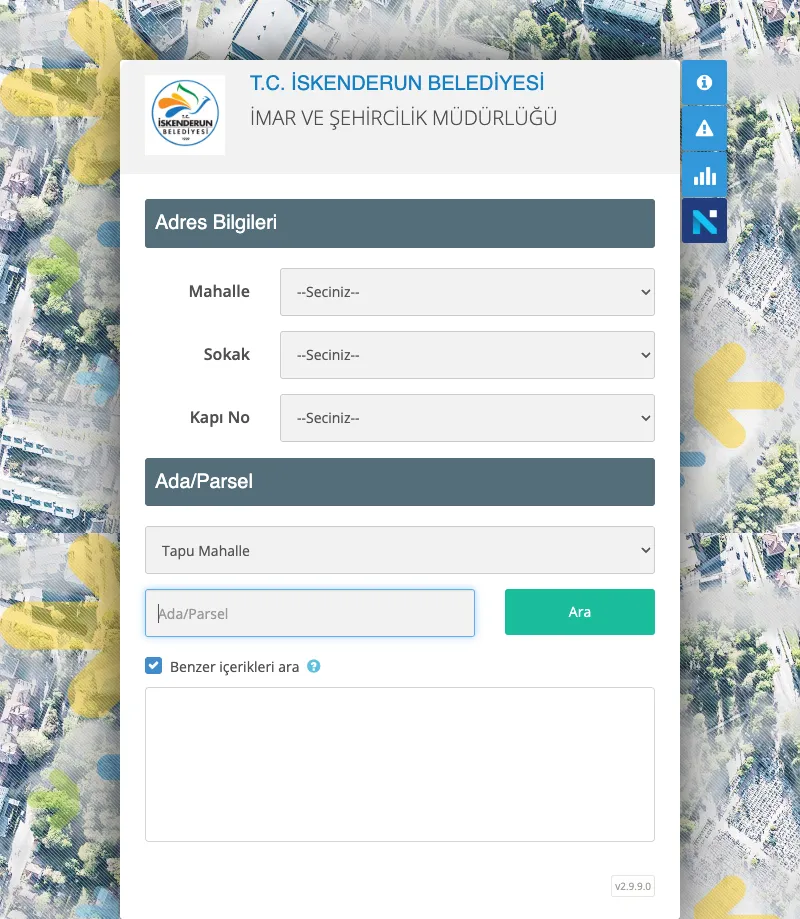Click the warning triangle icon

click(704, 128)
